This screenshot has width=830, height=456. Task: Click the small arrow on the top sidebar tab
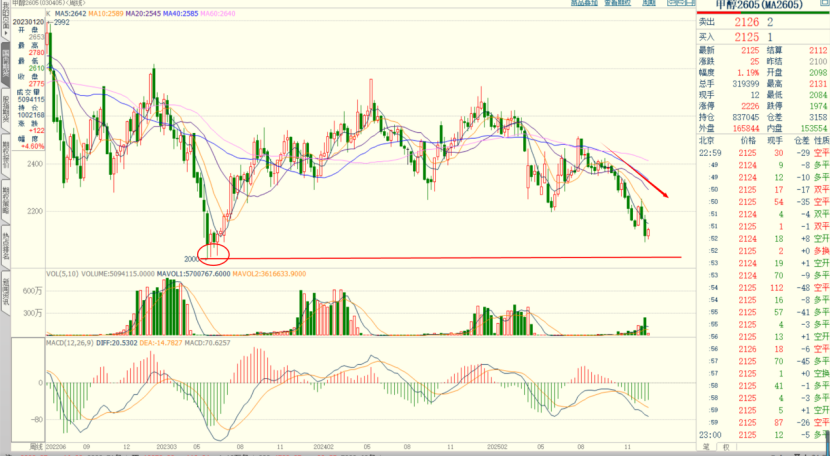click(x=5, y=33)
